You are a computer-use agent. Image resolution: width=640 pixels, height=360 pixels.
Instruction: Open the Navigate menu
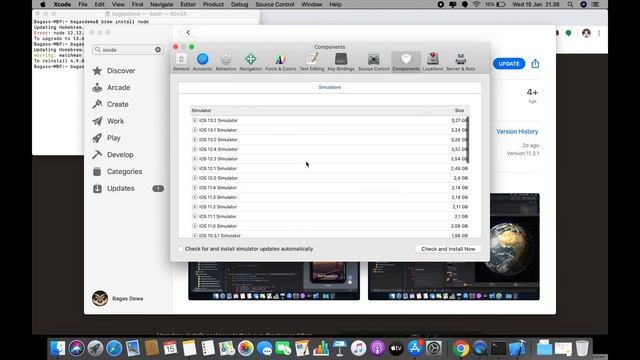161,4
